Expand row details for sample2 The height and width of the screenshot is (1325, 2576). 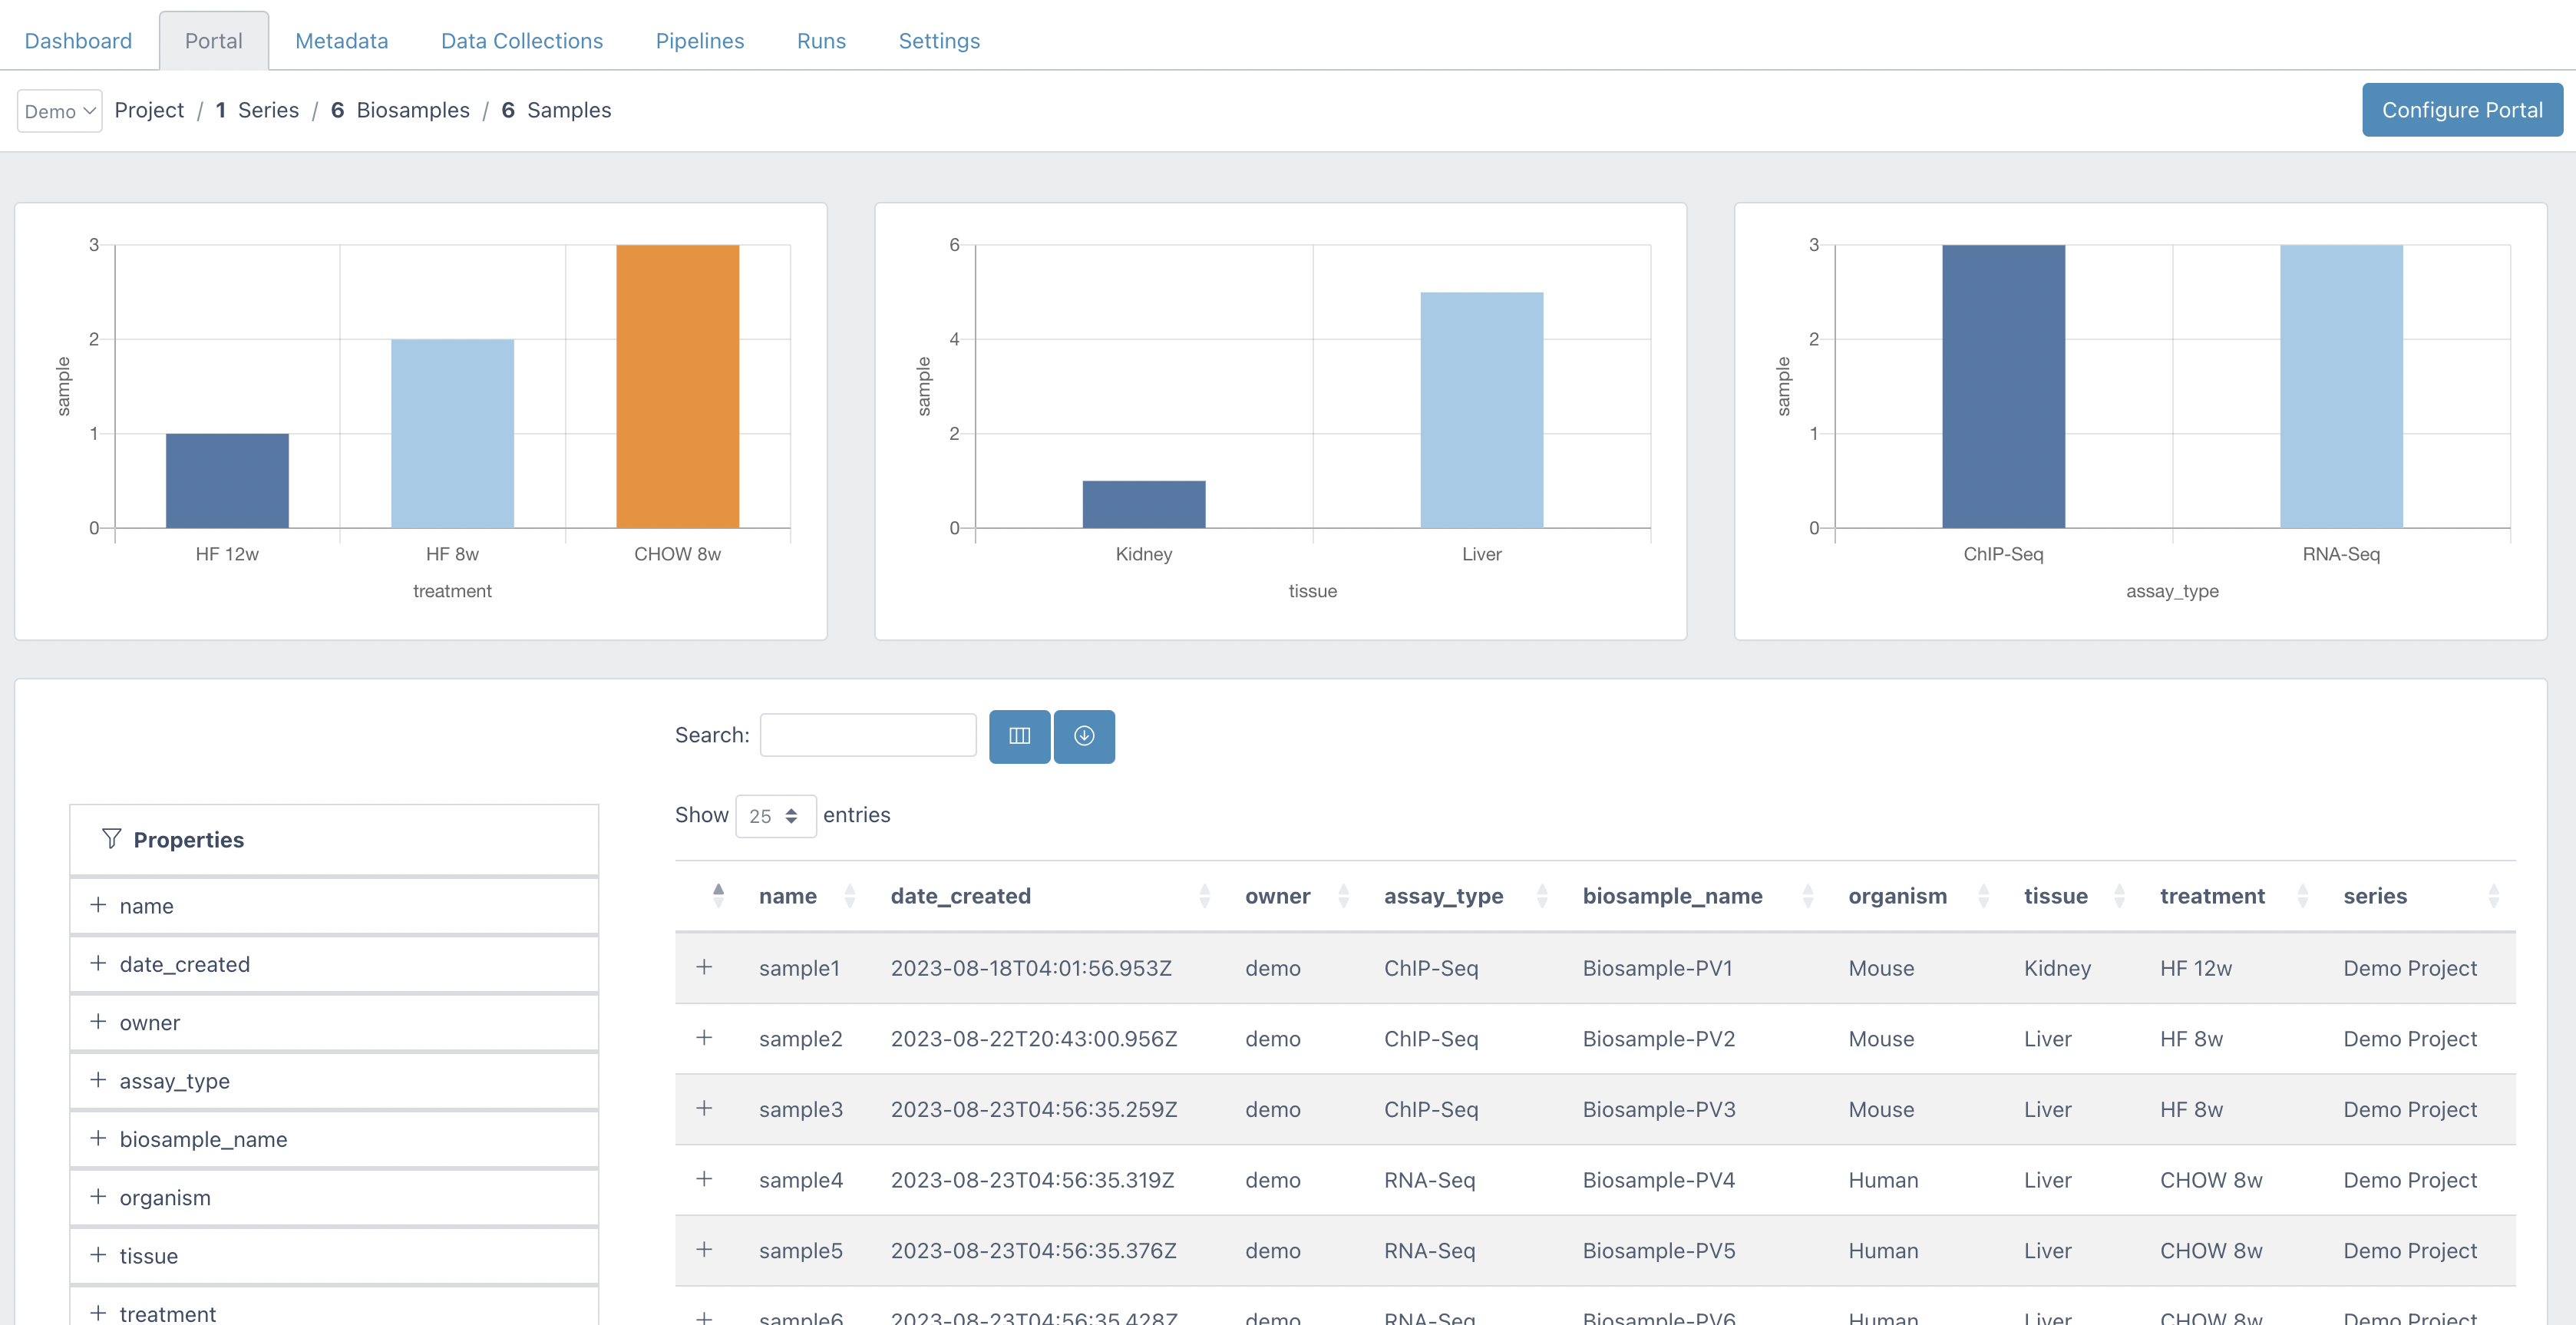[704, 1038]
